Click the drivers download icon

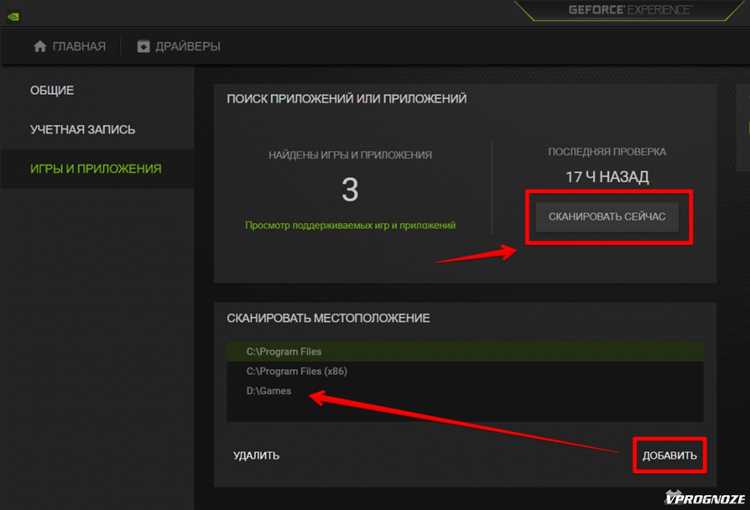point(143,46)
